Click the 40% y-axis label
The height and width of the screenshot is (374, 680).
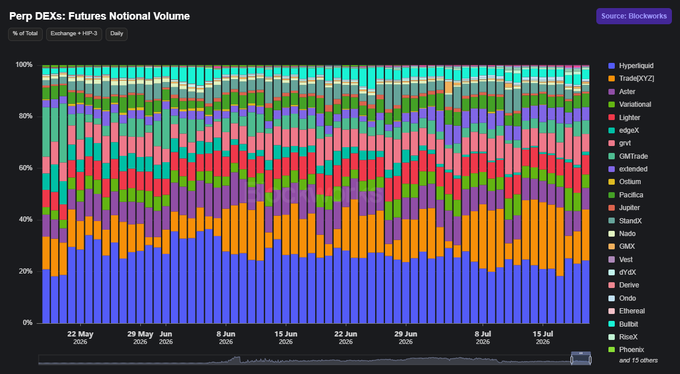pyautogui.click(x=26, y=220)
